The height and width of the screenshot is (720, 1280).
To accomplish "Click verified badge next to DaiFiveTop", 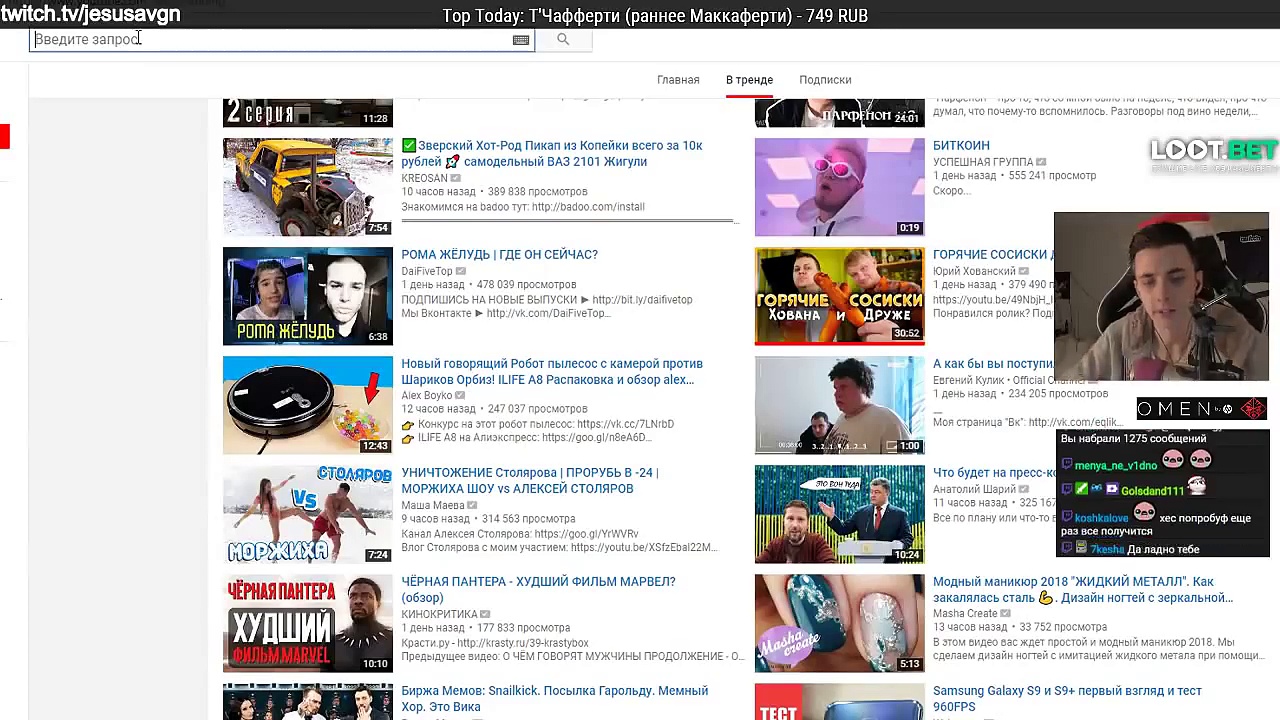I will pyautogui.click(x=461, y=271).
